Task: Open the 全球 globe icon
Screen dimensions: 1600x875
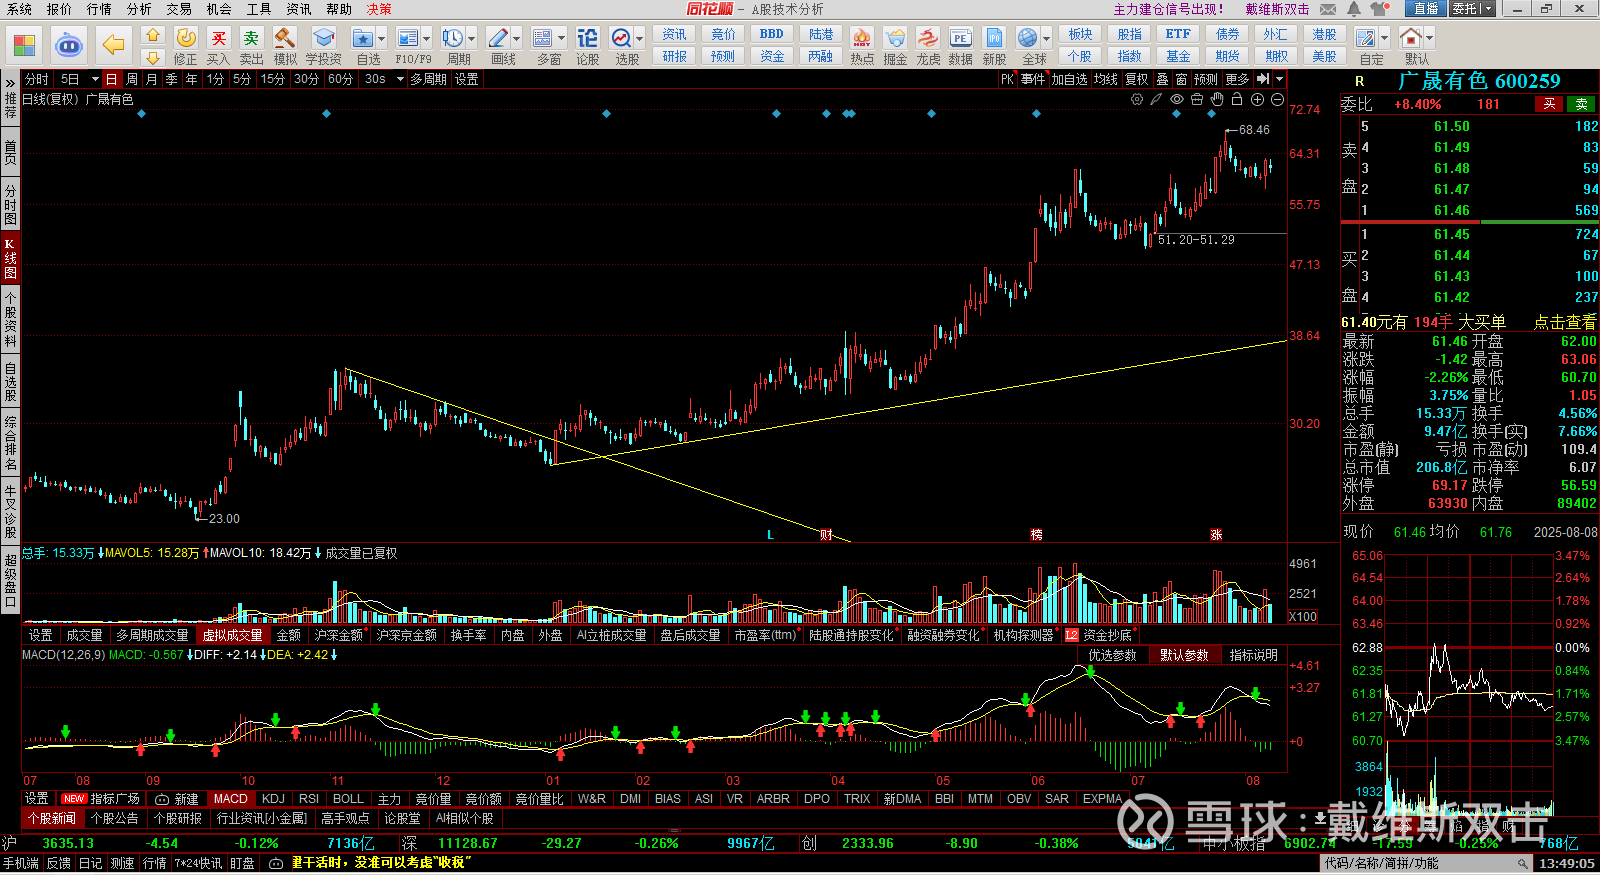Action: pos(1027,38)
